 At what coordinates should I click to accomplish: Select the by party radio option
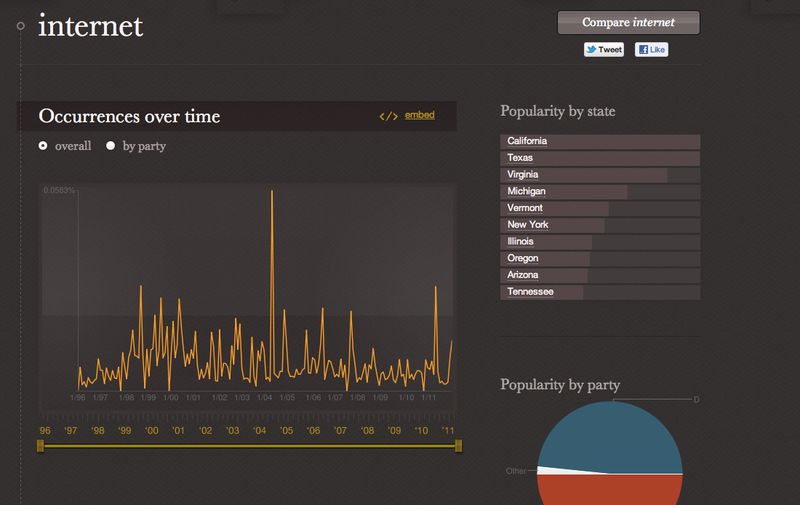[x=110, y=146]
